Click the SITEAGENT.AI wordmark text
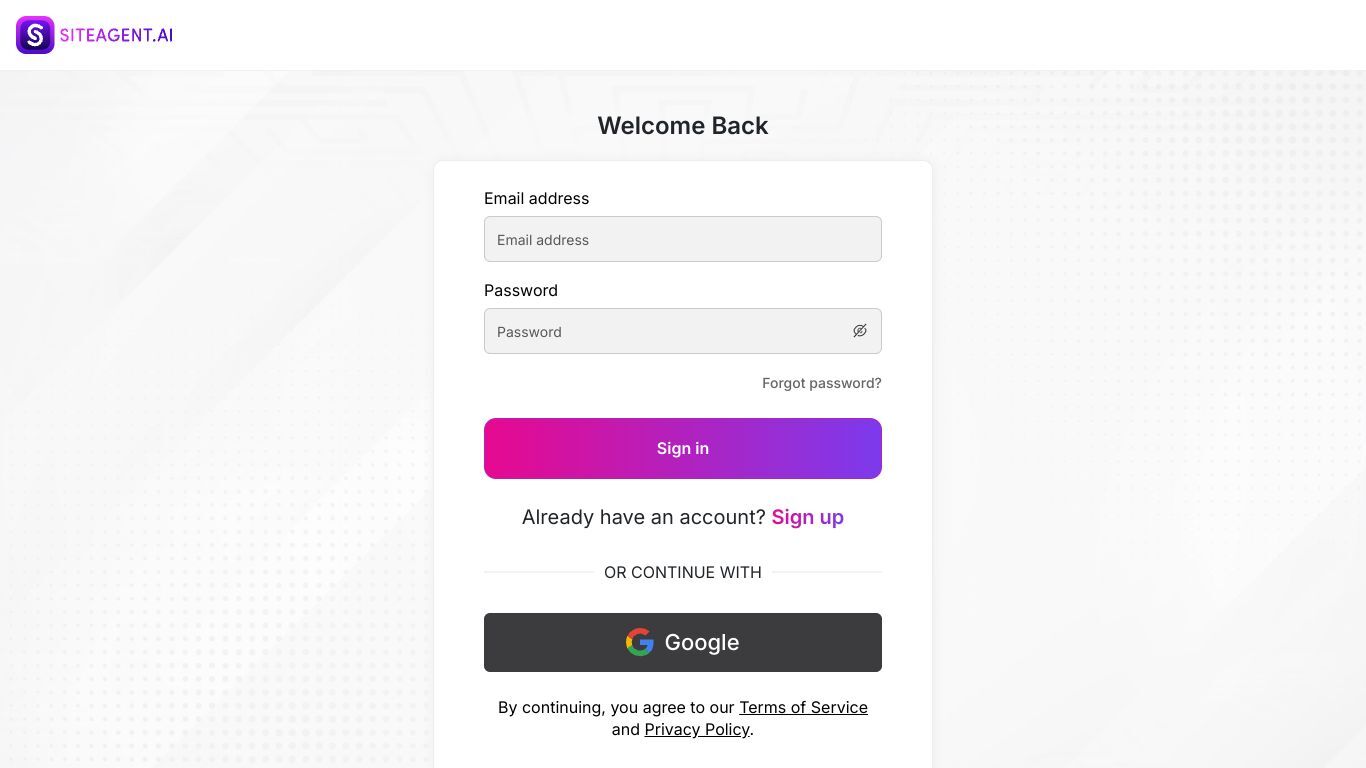Screen dimensions: 1366x768 click(x=116, y=35)
